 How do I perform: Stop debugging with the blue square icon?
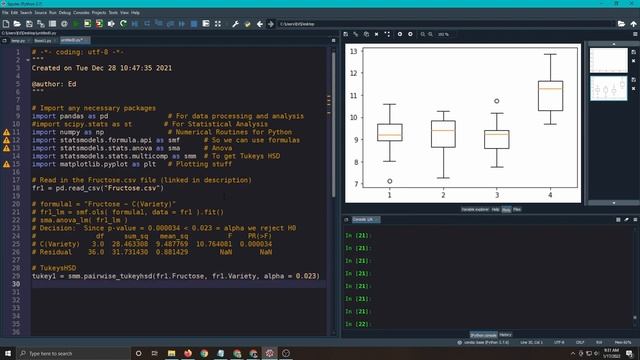click(194, 24)
